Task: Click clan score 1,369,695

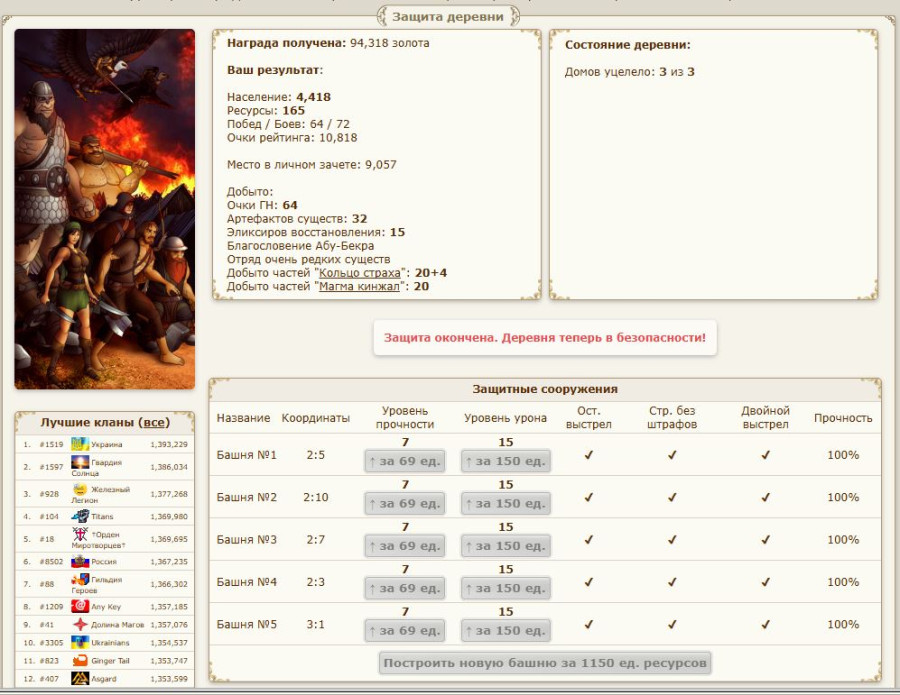Action: click(169, 539)
